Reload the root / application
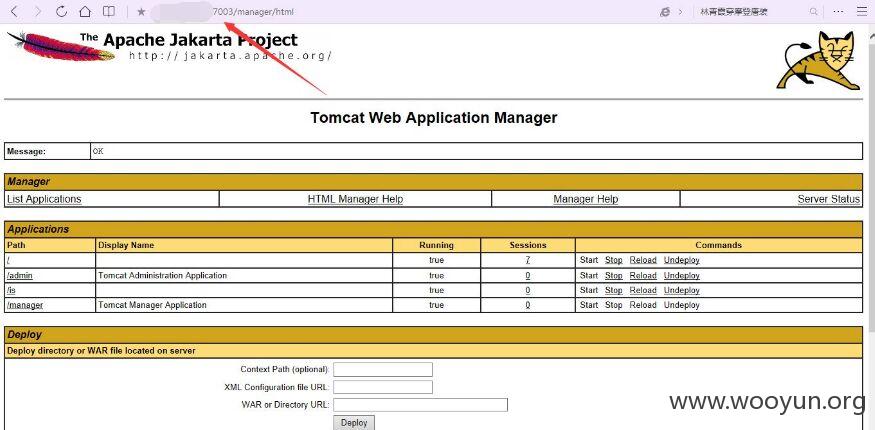This screenshot has width=875, height=430. point(643,260)
